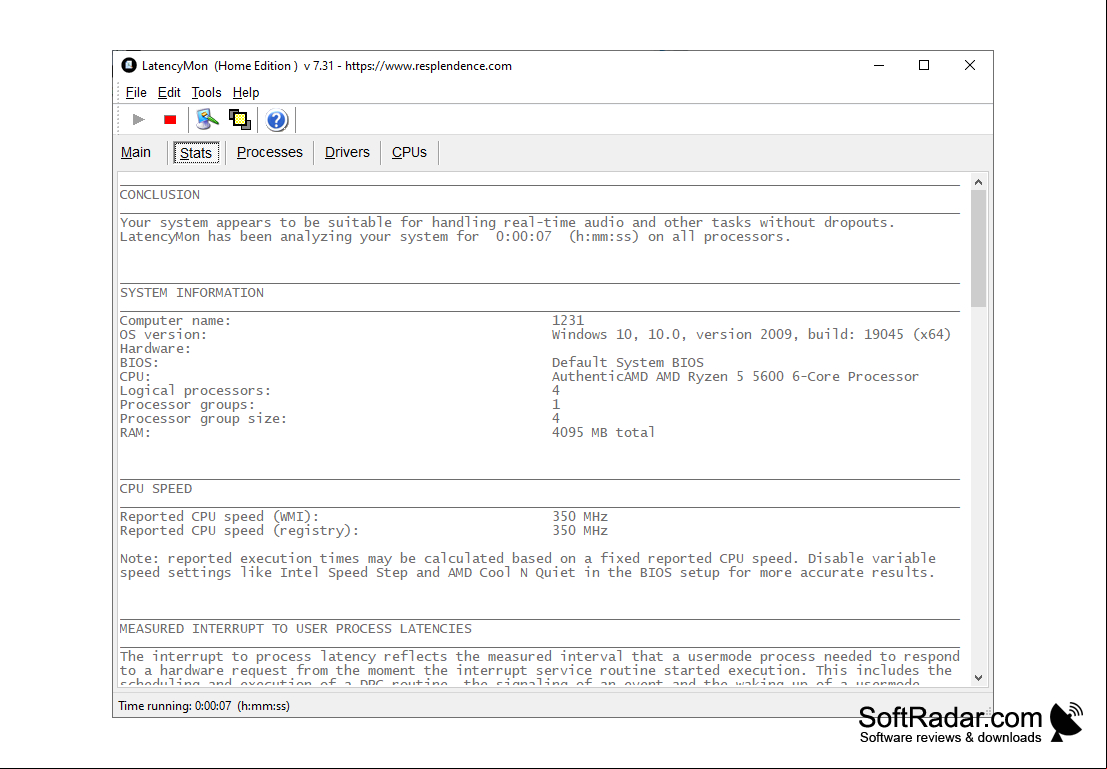Click the Hardware: label
The width and height of the screenshot is (1107, 769).
click(155, 349)
